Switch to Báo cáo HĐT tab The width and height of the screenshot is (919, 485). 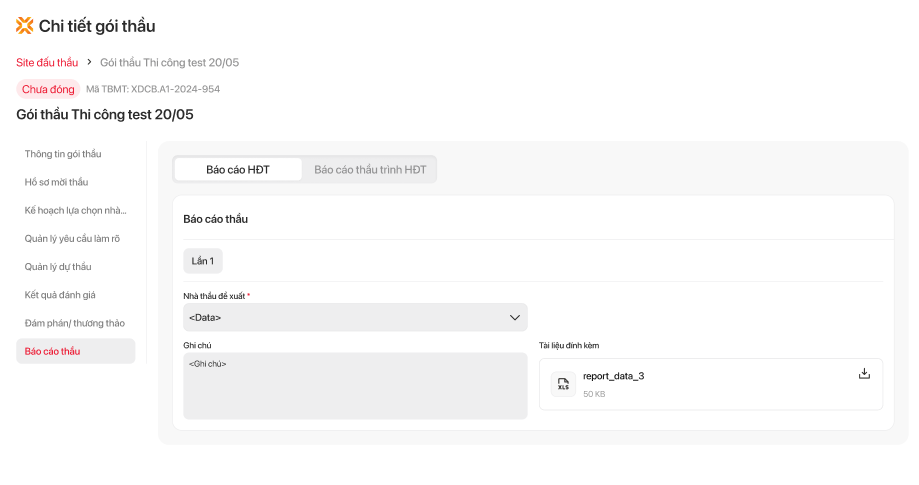click(x=238, y=169)
